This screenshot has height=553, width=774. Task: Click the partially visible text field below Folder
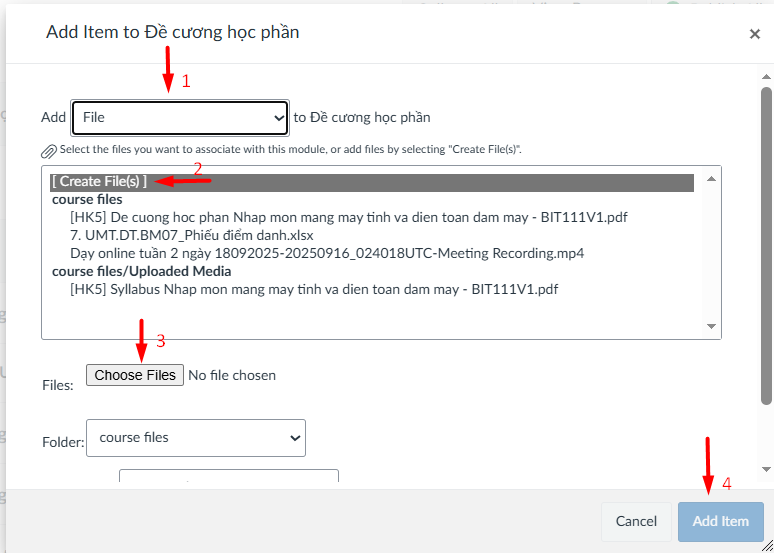pos(228,477)
